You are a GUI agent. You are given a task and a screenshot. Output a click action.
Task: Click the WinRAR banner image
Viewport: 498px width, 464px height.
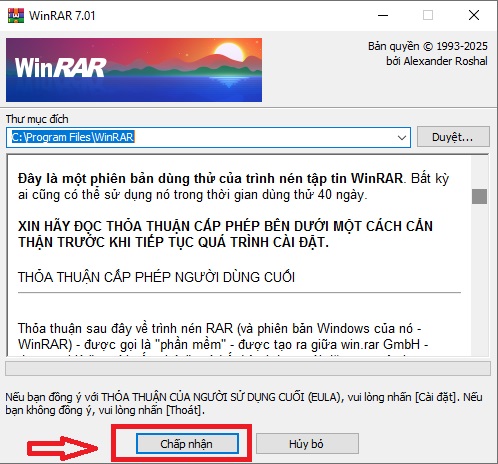tap(134, 70)
